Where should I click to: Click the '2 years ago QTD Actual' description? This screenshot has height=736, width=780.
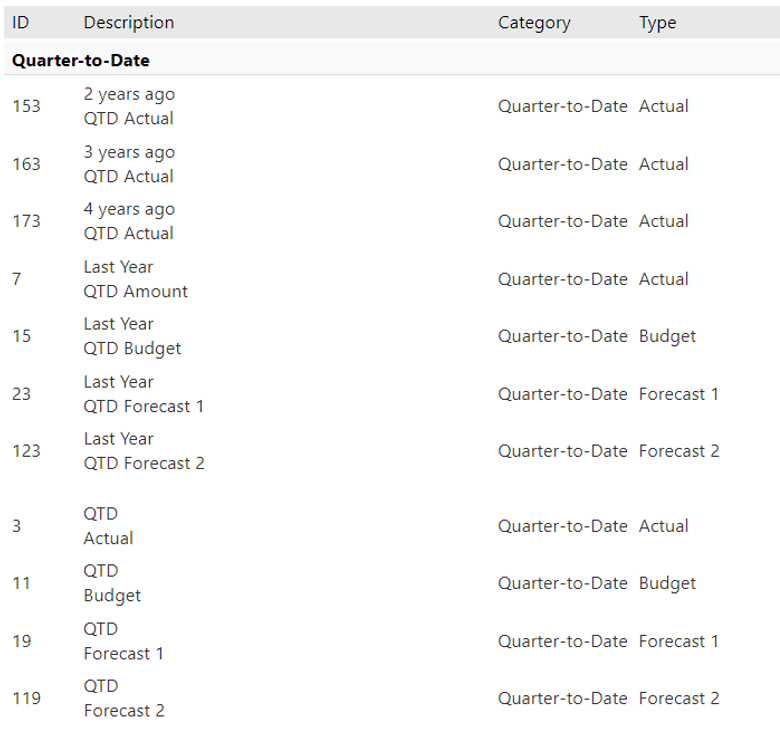pyautogui.click(x=128, y=106)
